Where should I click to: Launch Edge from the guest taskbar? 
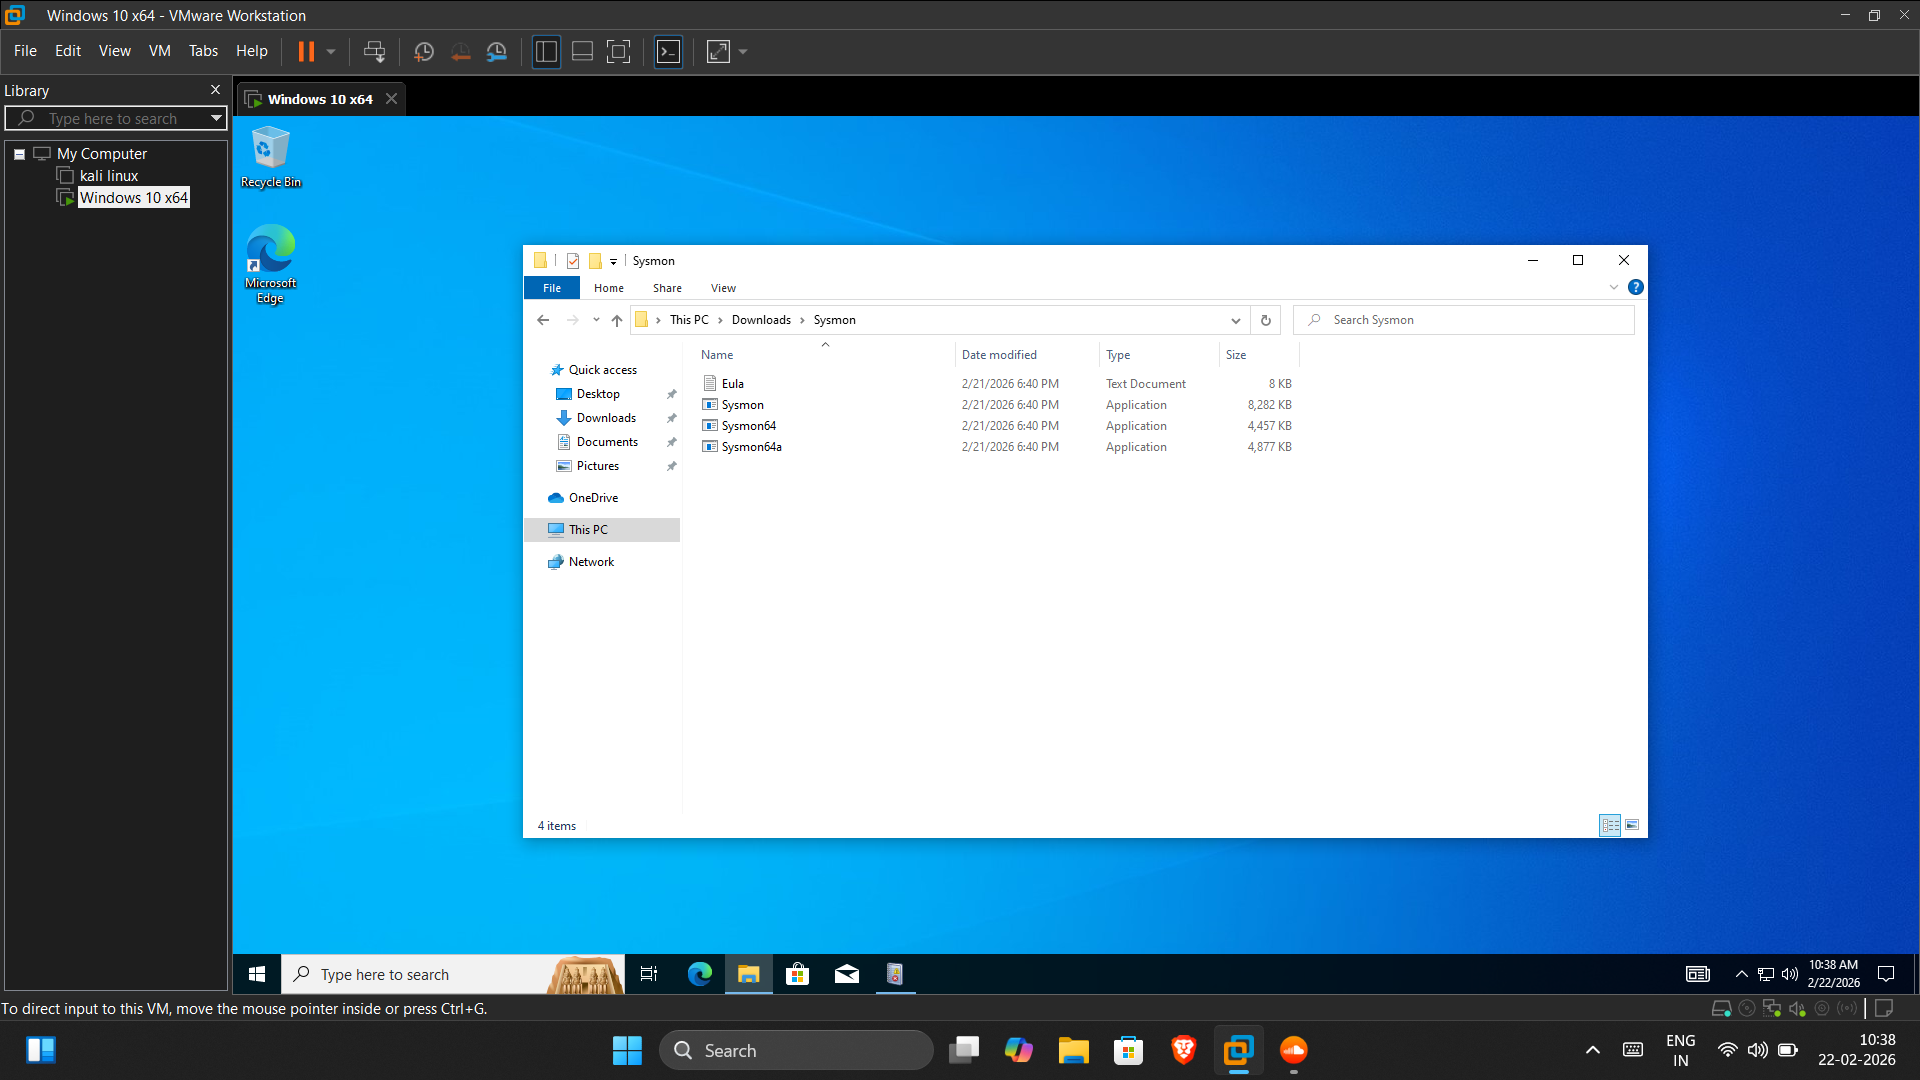click(699, 974)
